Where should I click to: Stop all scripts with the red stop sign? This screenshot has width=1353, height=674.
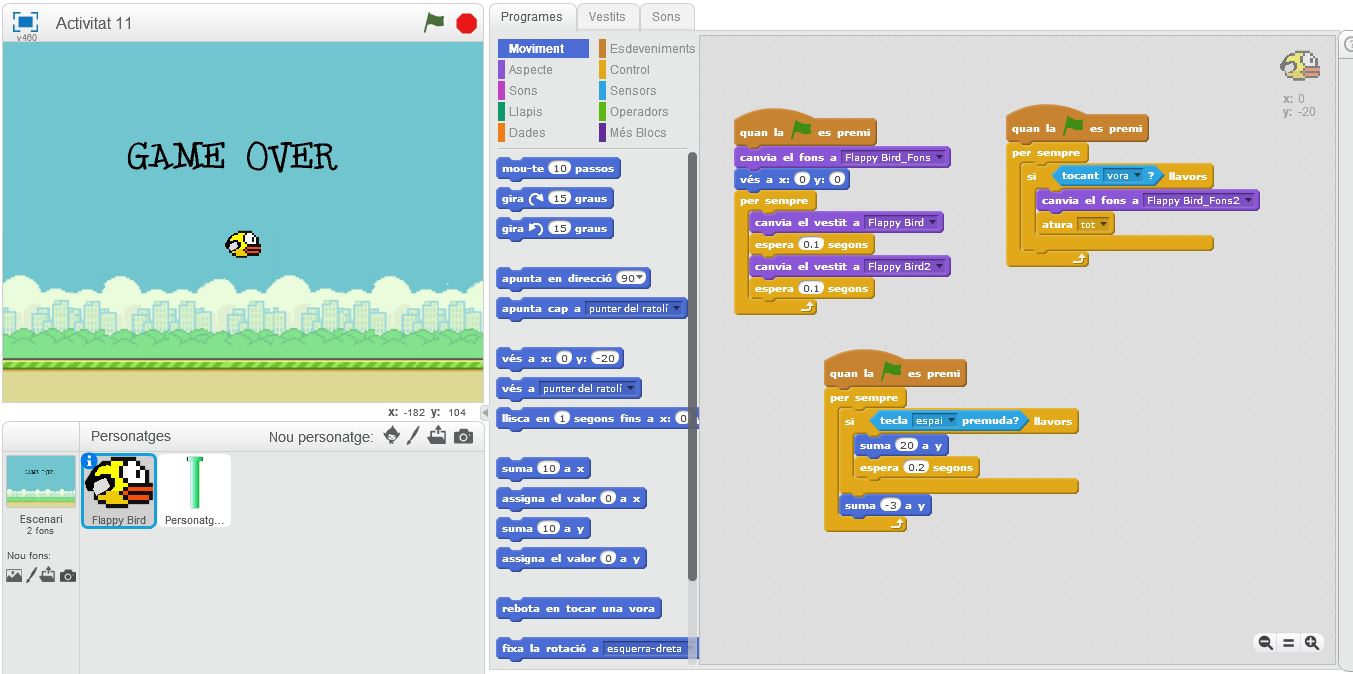pyautogui.click(x=466, y=23)
